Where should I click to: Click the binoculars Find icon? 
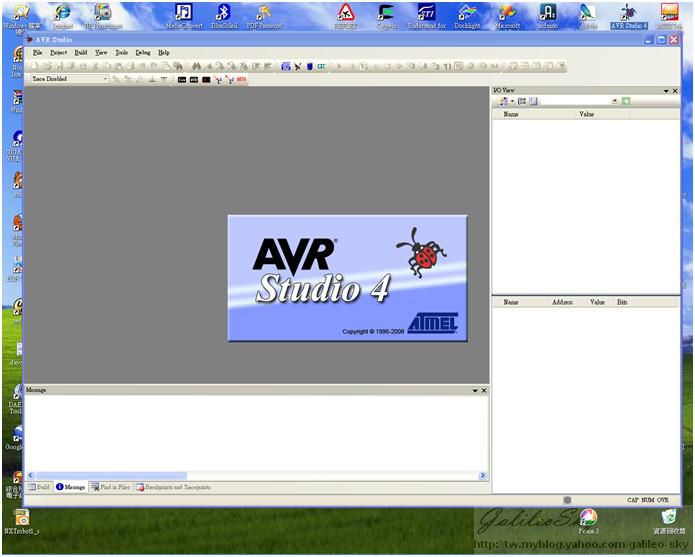(196, 66)
